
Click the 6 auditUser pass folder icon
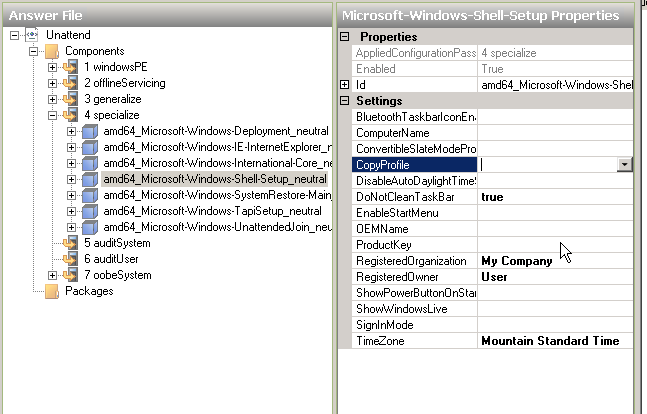pos(71,259)
